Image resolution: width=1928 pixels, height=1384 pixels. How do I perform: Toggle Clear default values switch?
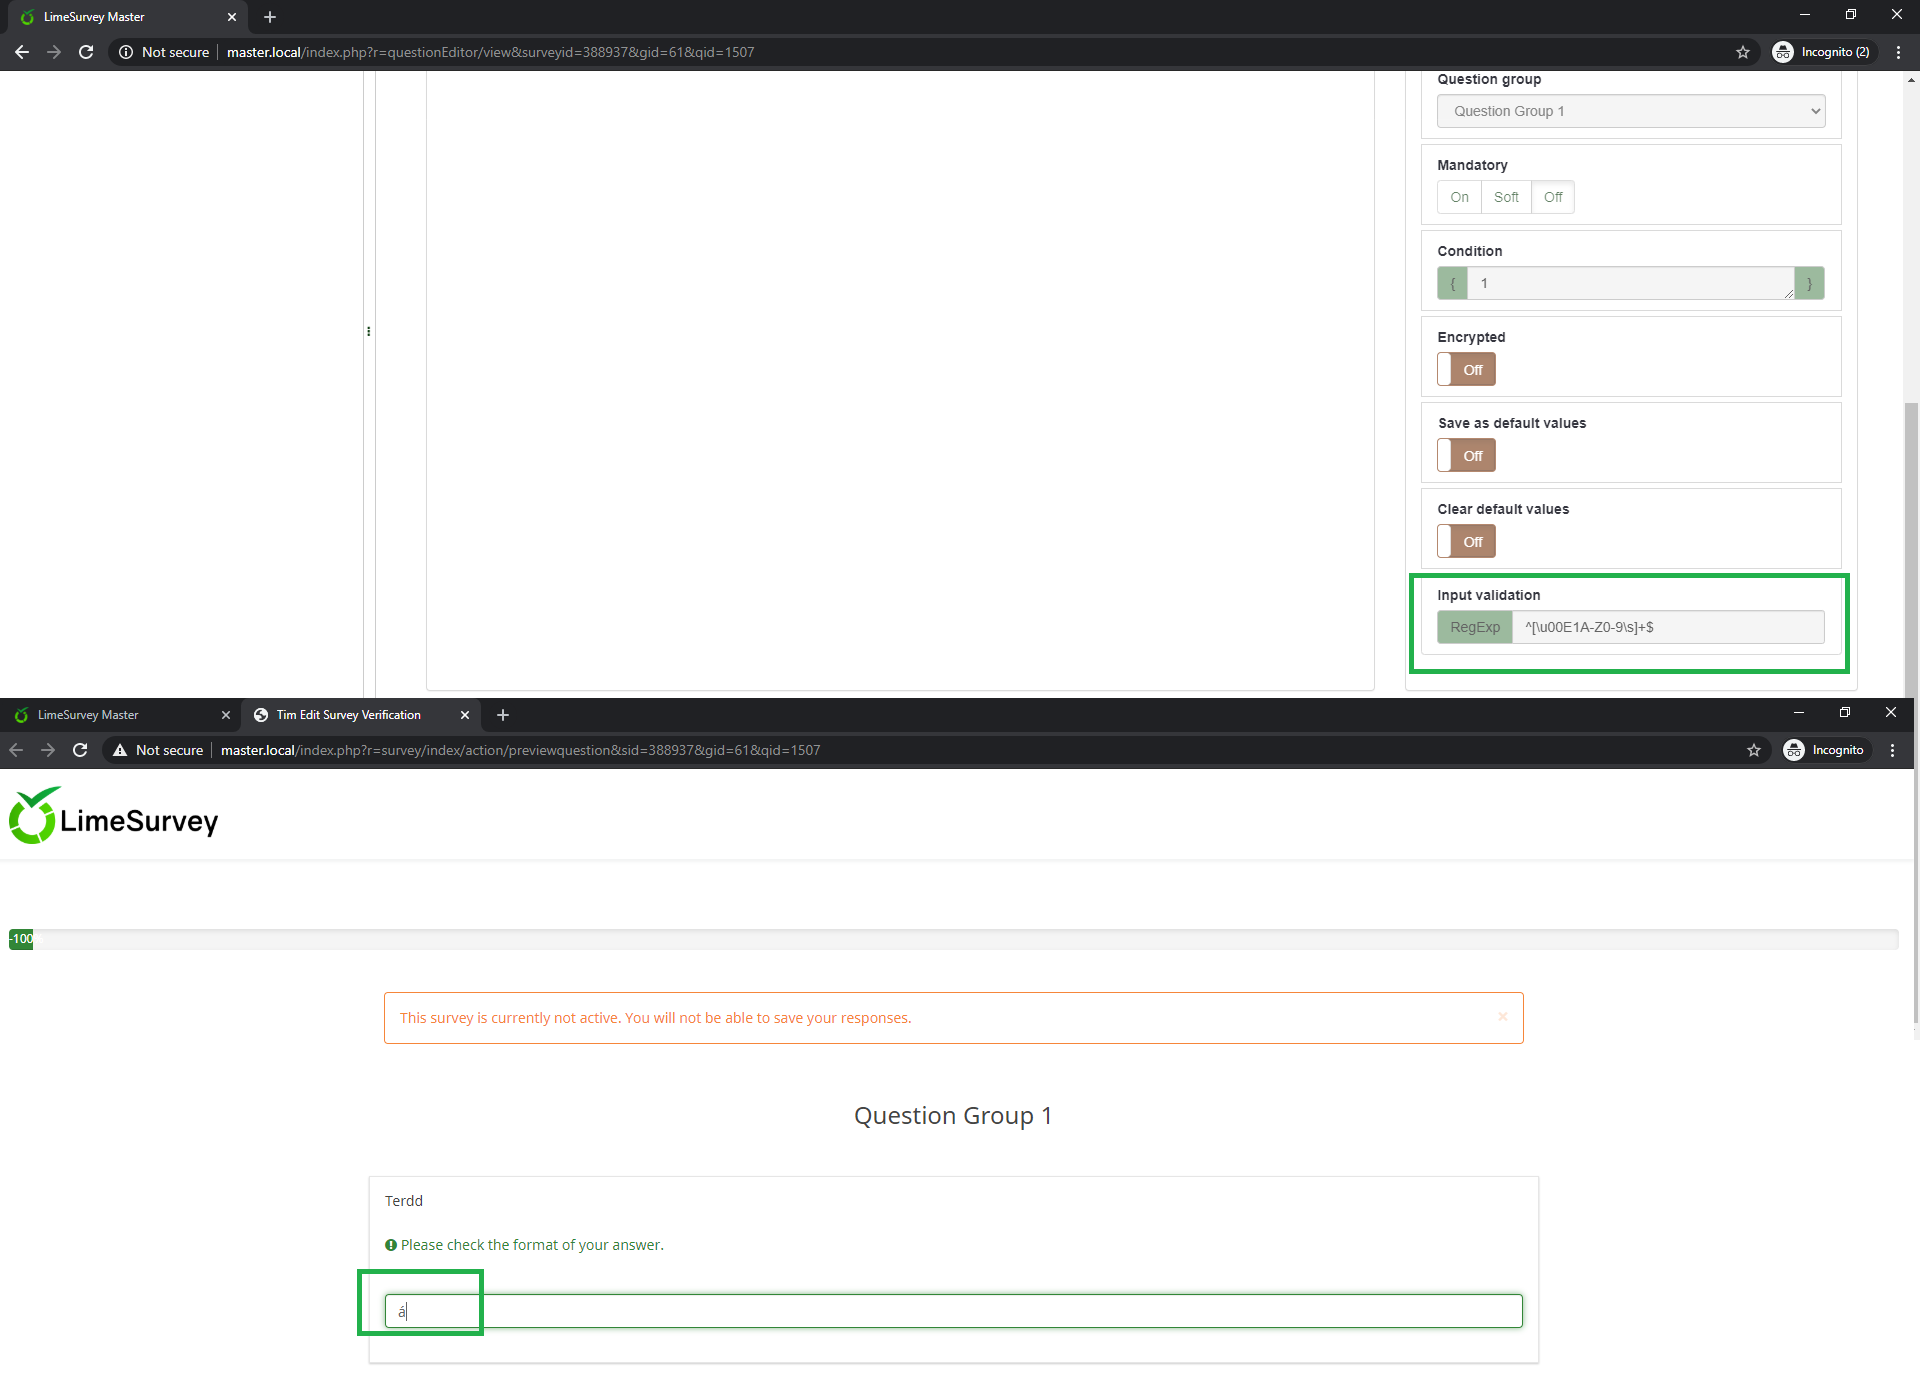(1466, 542)
